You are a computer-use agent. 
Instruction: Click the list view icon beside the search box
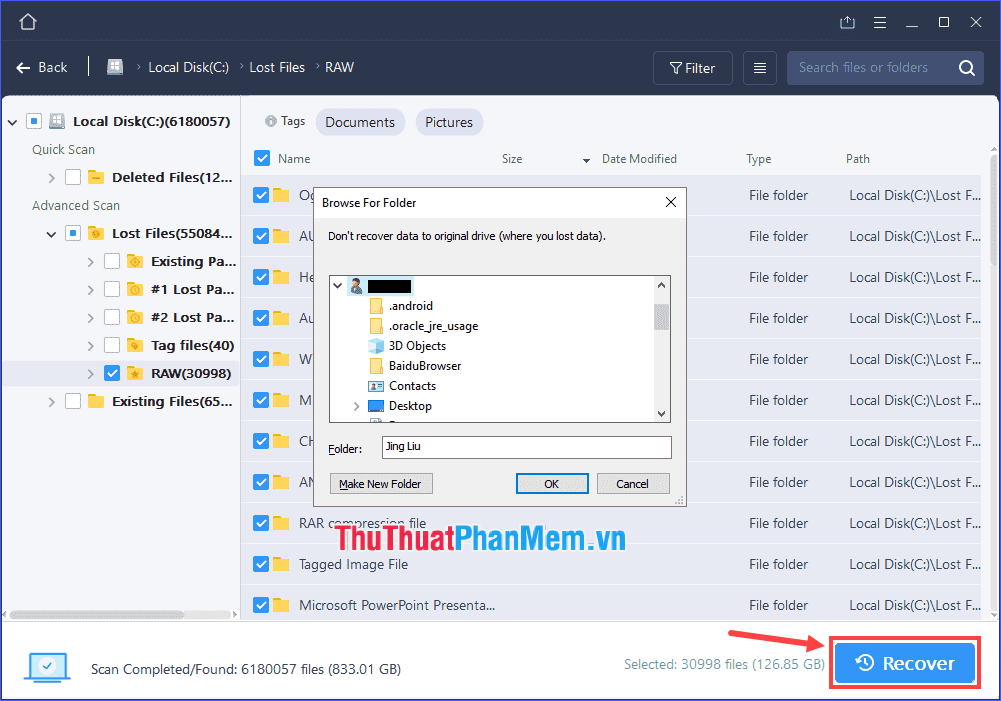[759, 67]
